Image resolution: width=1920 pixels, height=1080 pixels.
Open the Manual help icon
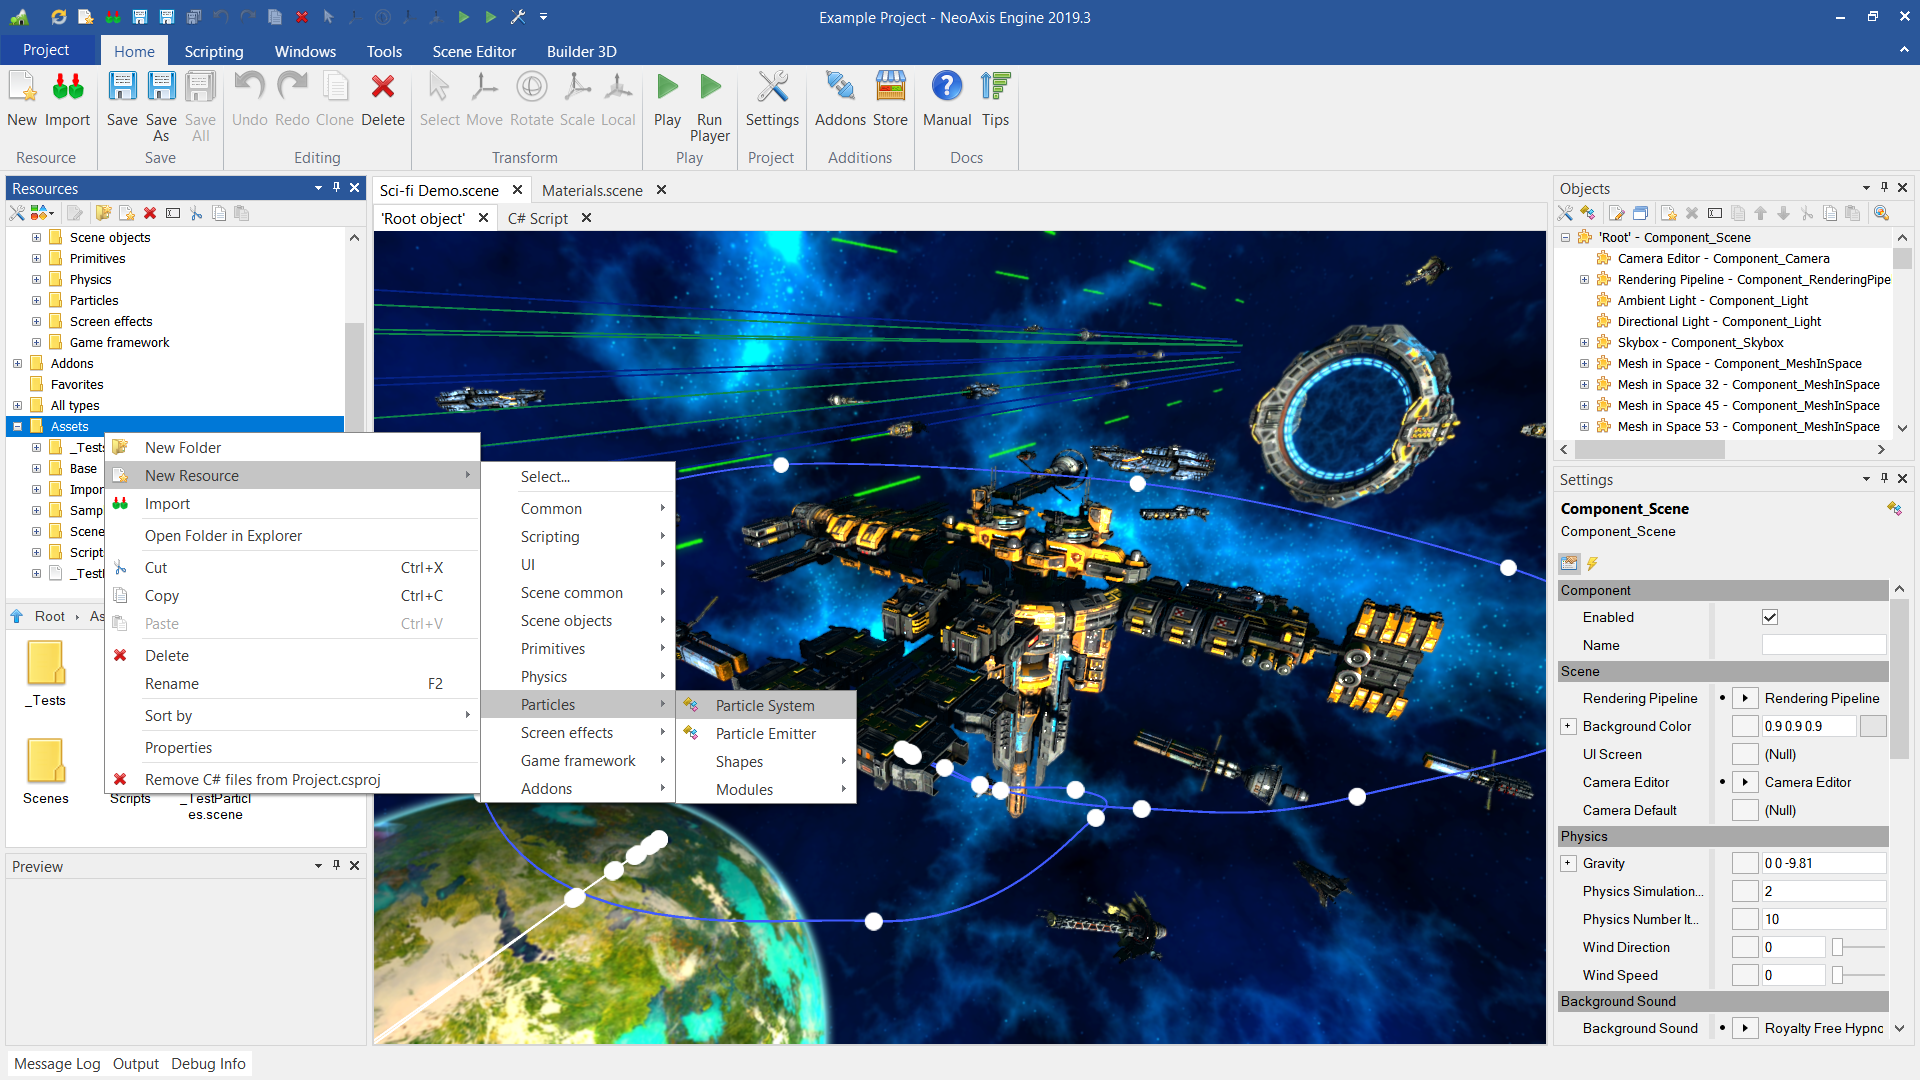pos(946,88)
